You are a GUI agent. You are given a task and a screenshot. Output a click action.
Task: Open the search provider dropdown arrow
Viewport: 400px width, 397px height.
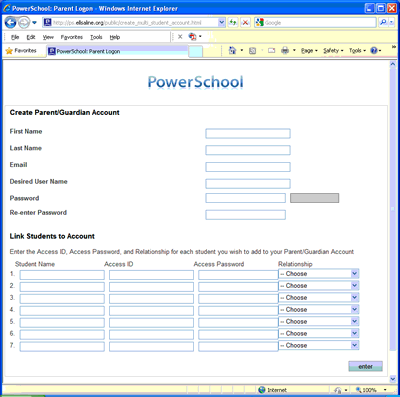(x=391, y=22)
